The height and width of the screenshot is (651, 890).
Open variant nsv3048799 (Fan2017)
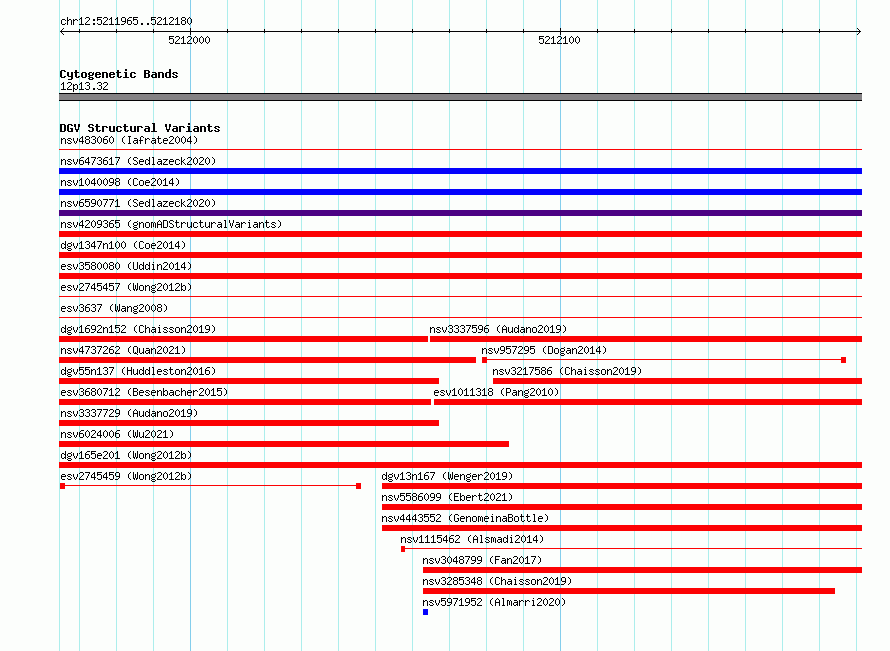click(482, 560)
